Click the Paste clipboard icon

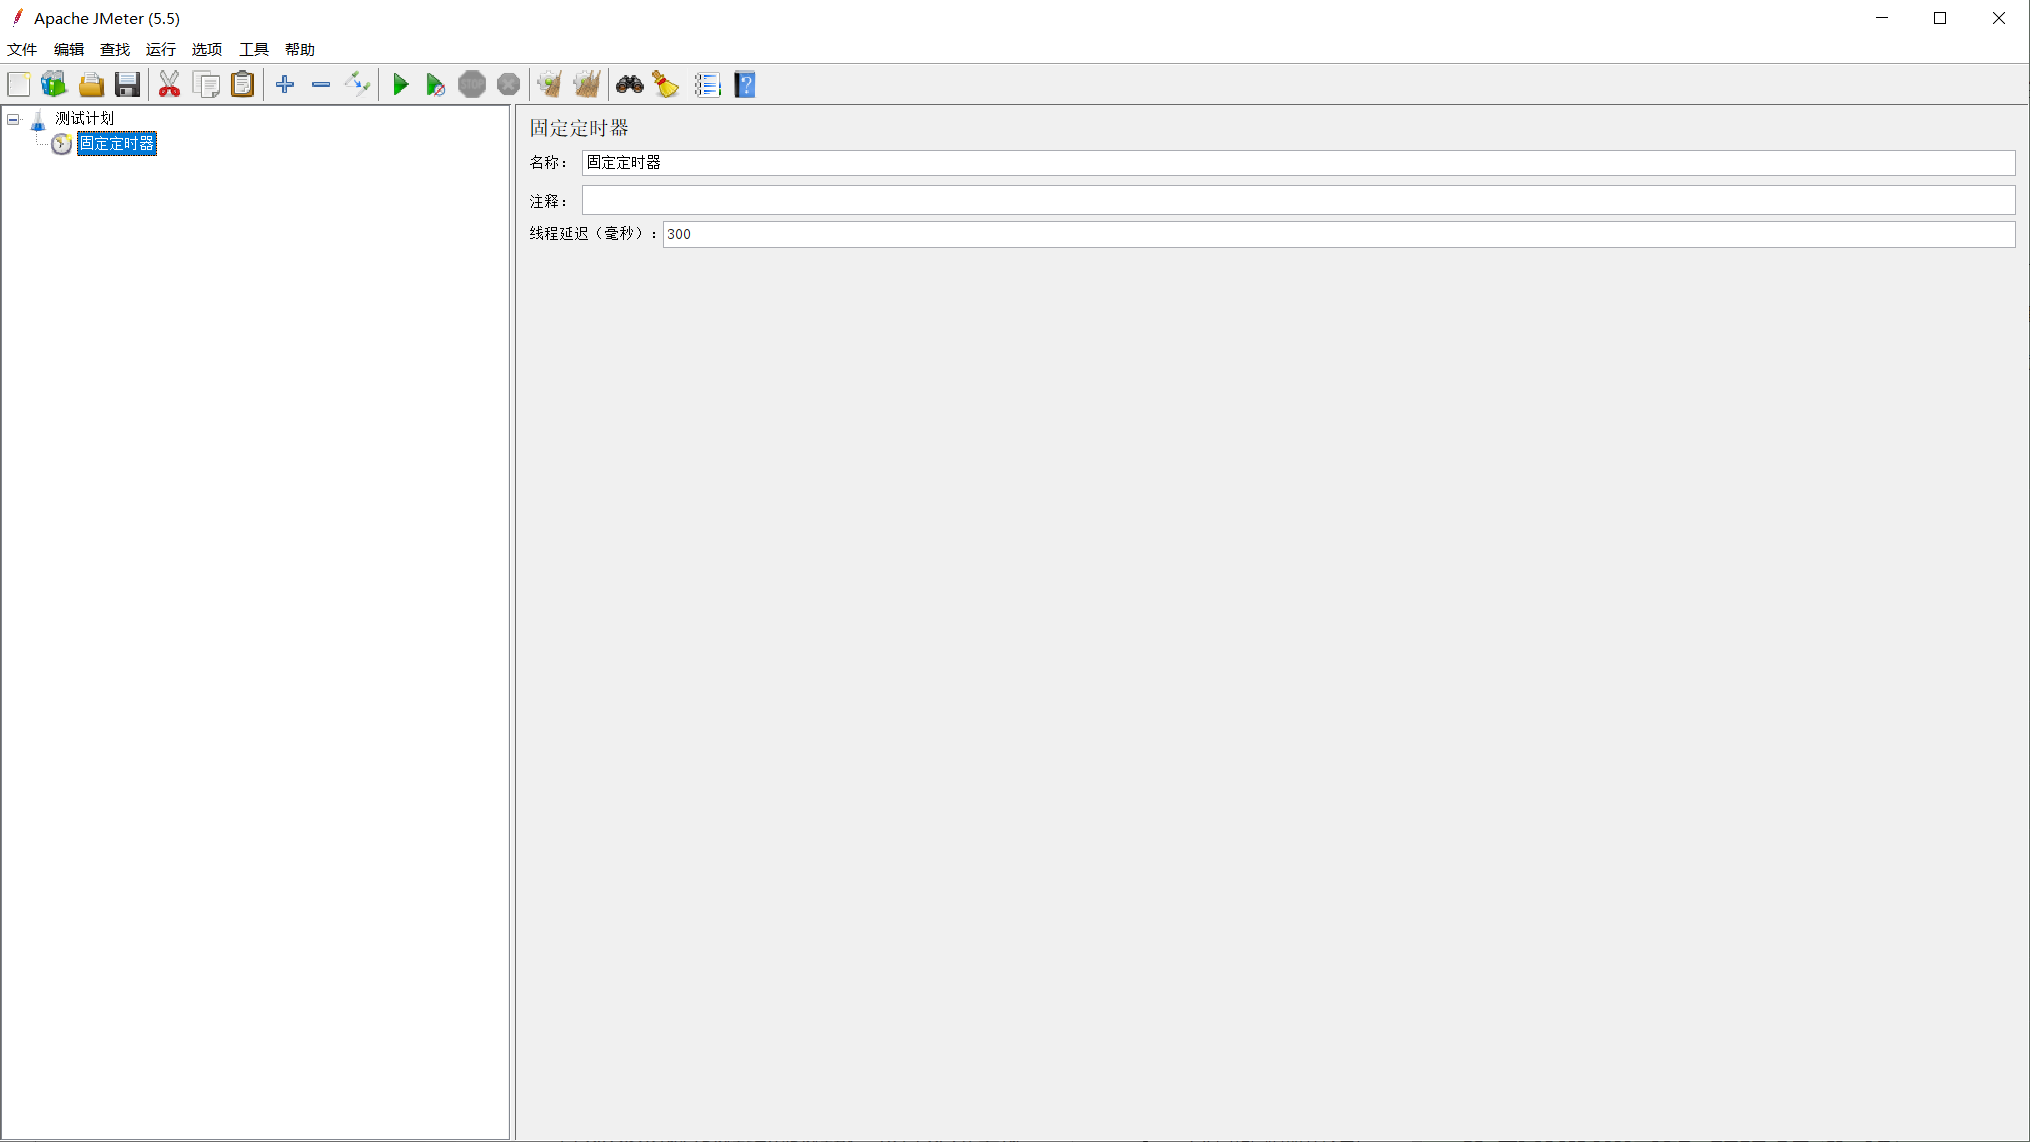click(x=243, y=85)
